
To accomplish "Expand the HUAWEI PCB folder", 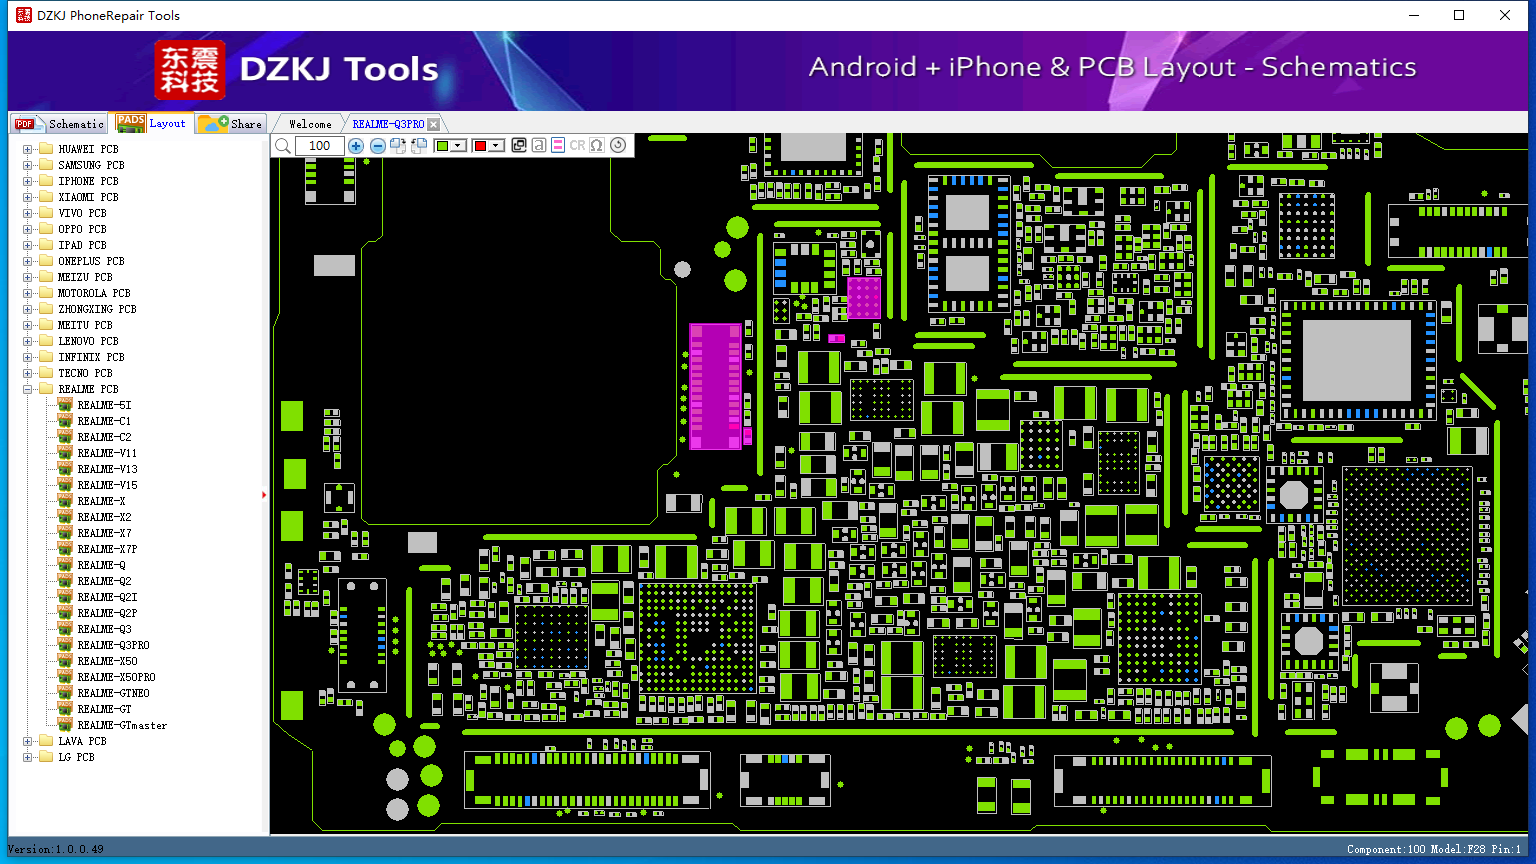I will (28, 149).
